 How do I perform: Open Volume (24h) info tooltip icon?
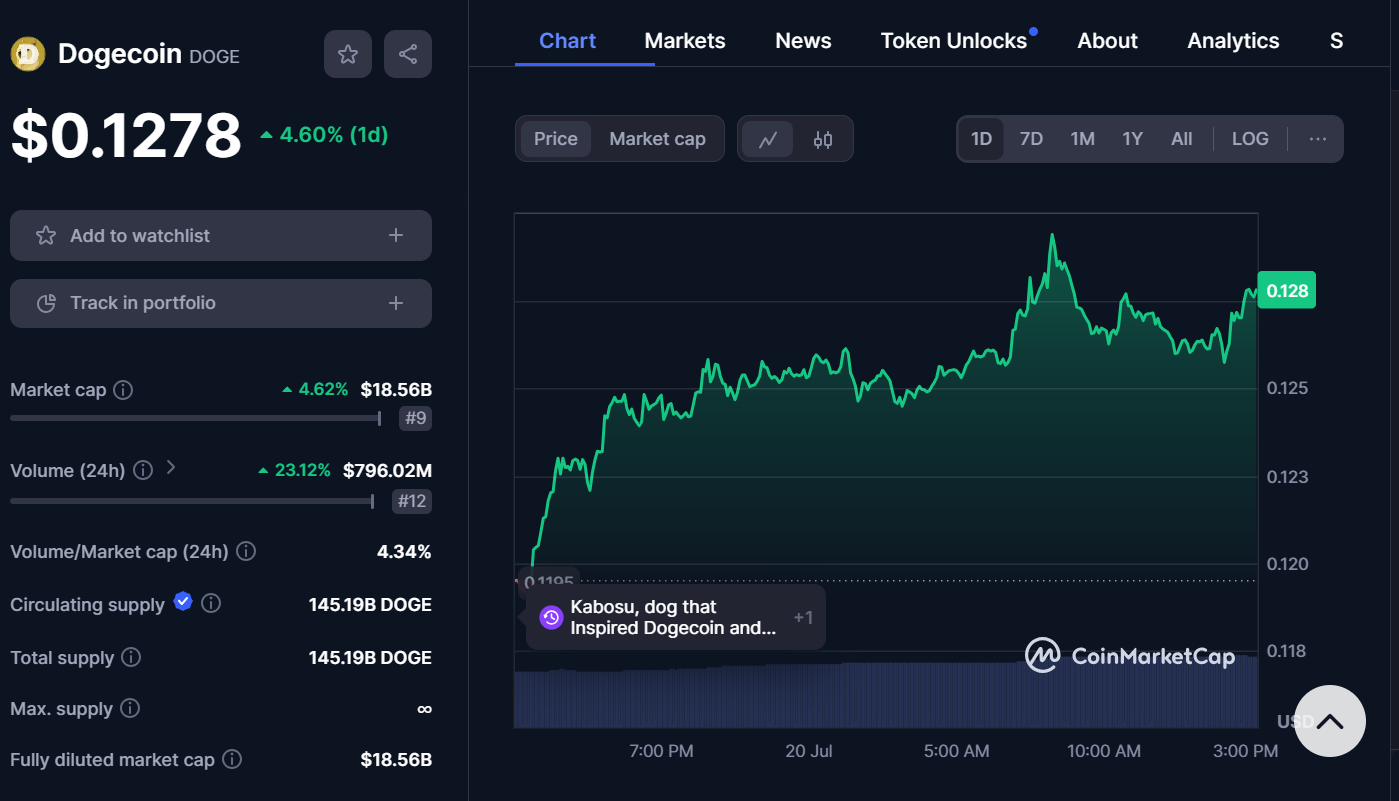point(143,470)
